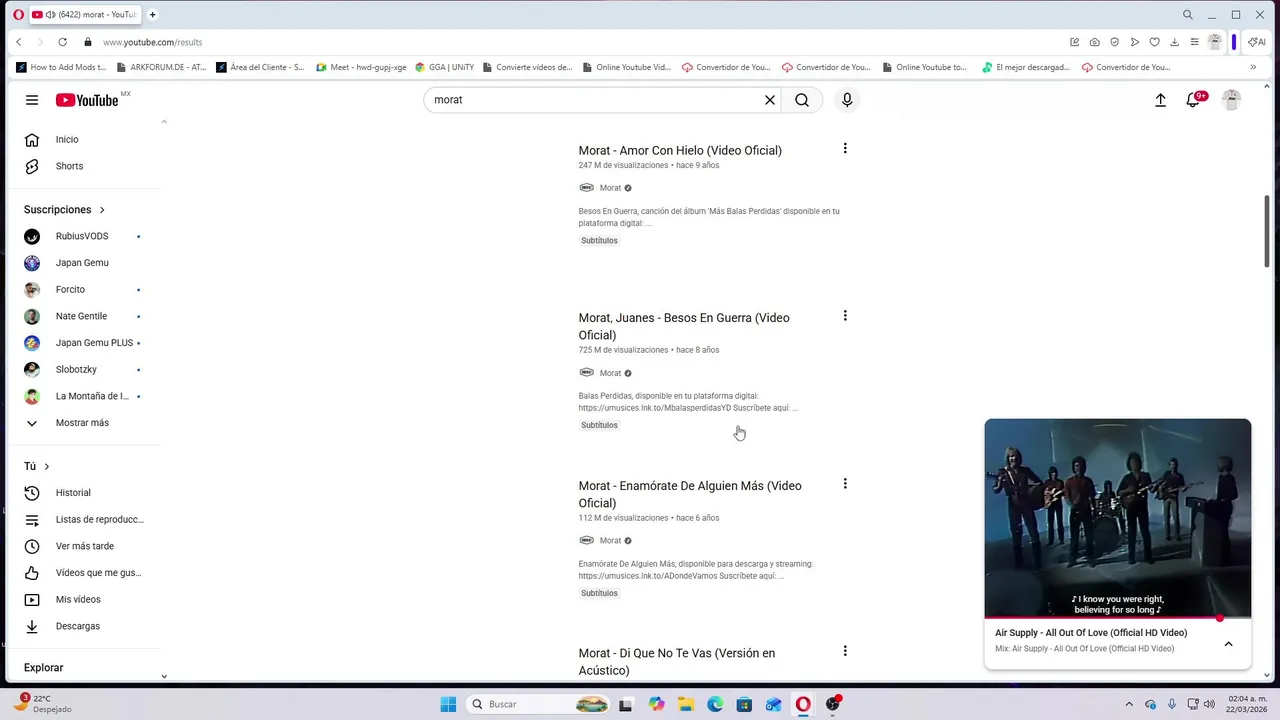
Task: Open Opera main menu logo
Action: point(18,15)
